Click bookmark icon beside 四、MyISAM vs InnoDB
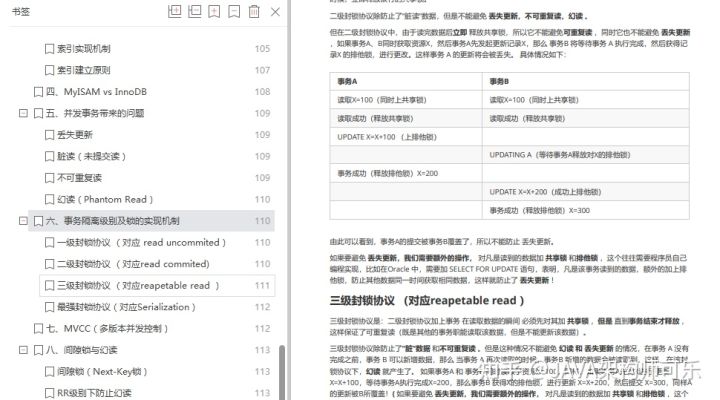Viewport: 720px width, 400px height. pyautogui.click(x=39, y=92)
